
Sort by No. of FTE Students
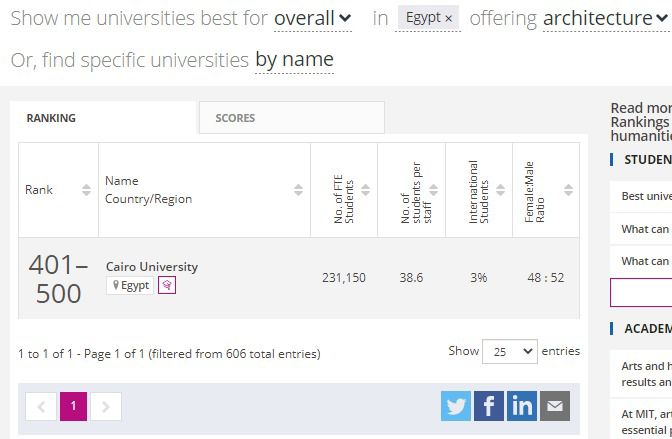pyautogui.click(x=365, y=190)
